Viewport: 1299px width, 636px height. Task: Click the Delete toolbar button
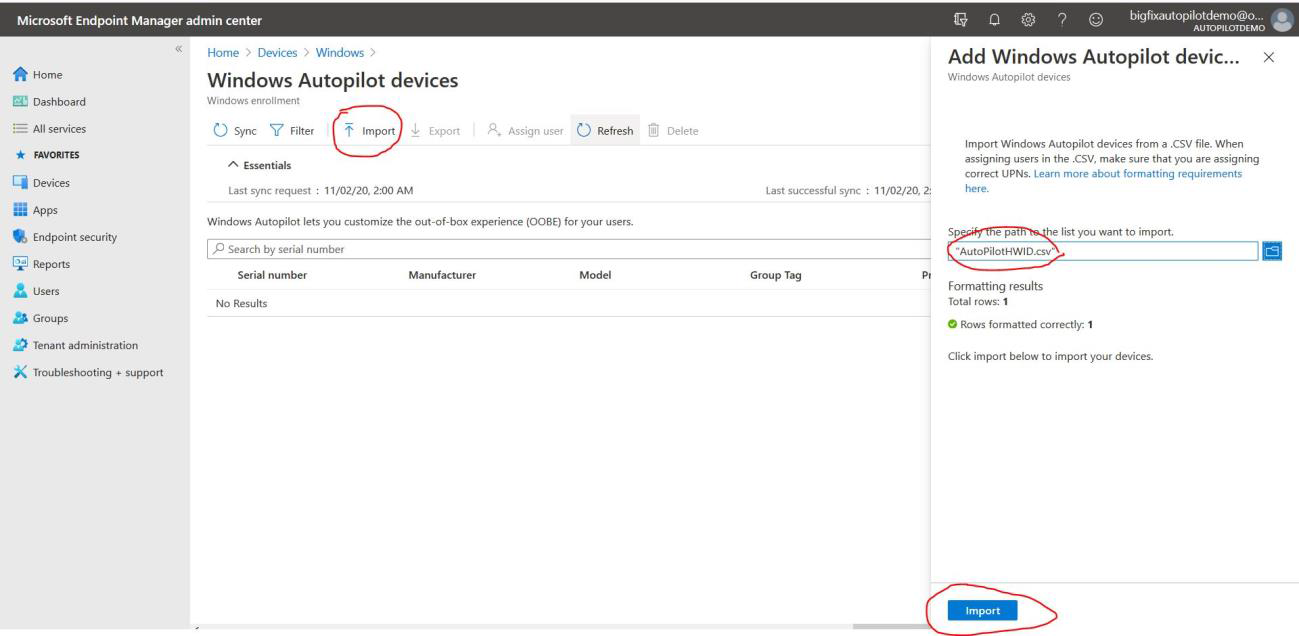[x=674, y=131]
